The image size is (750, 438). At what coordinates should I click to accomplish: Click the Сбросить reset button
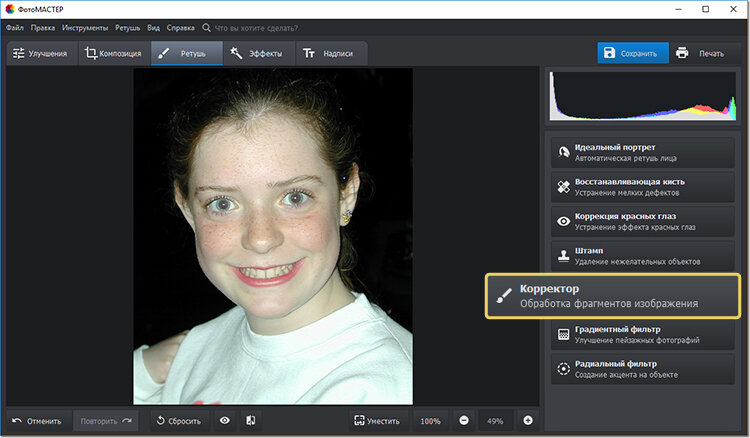click(x=179, y=421)
